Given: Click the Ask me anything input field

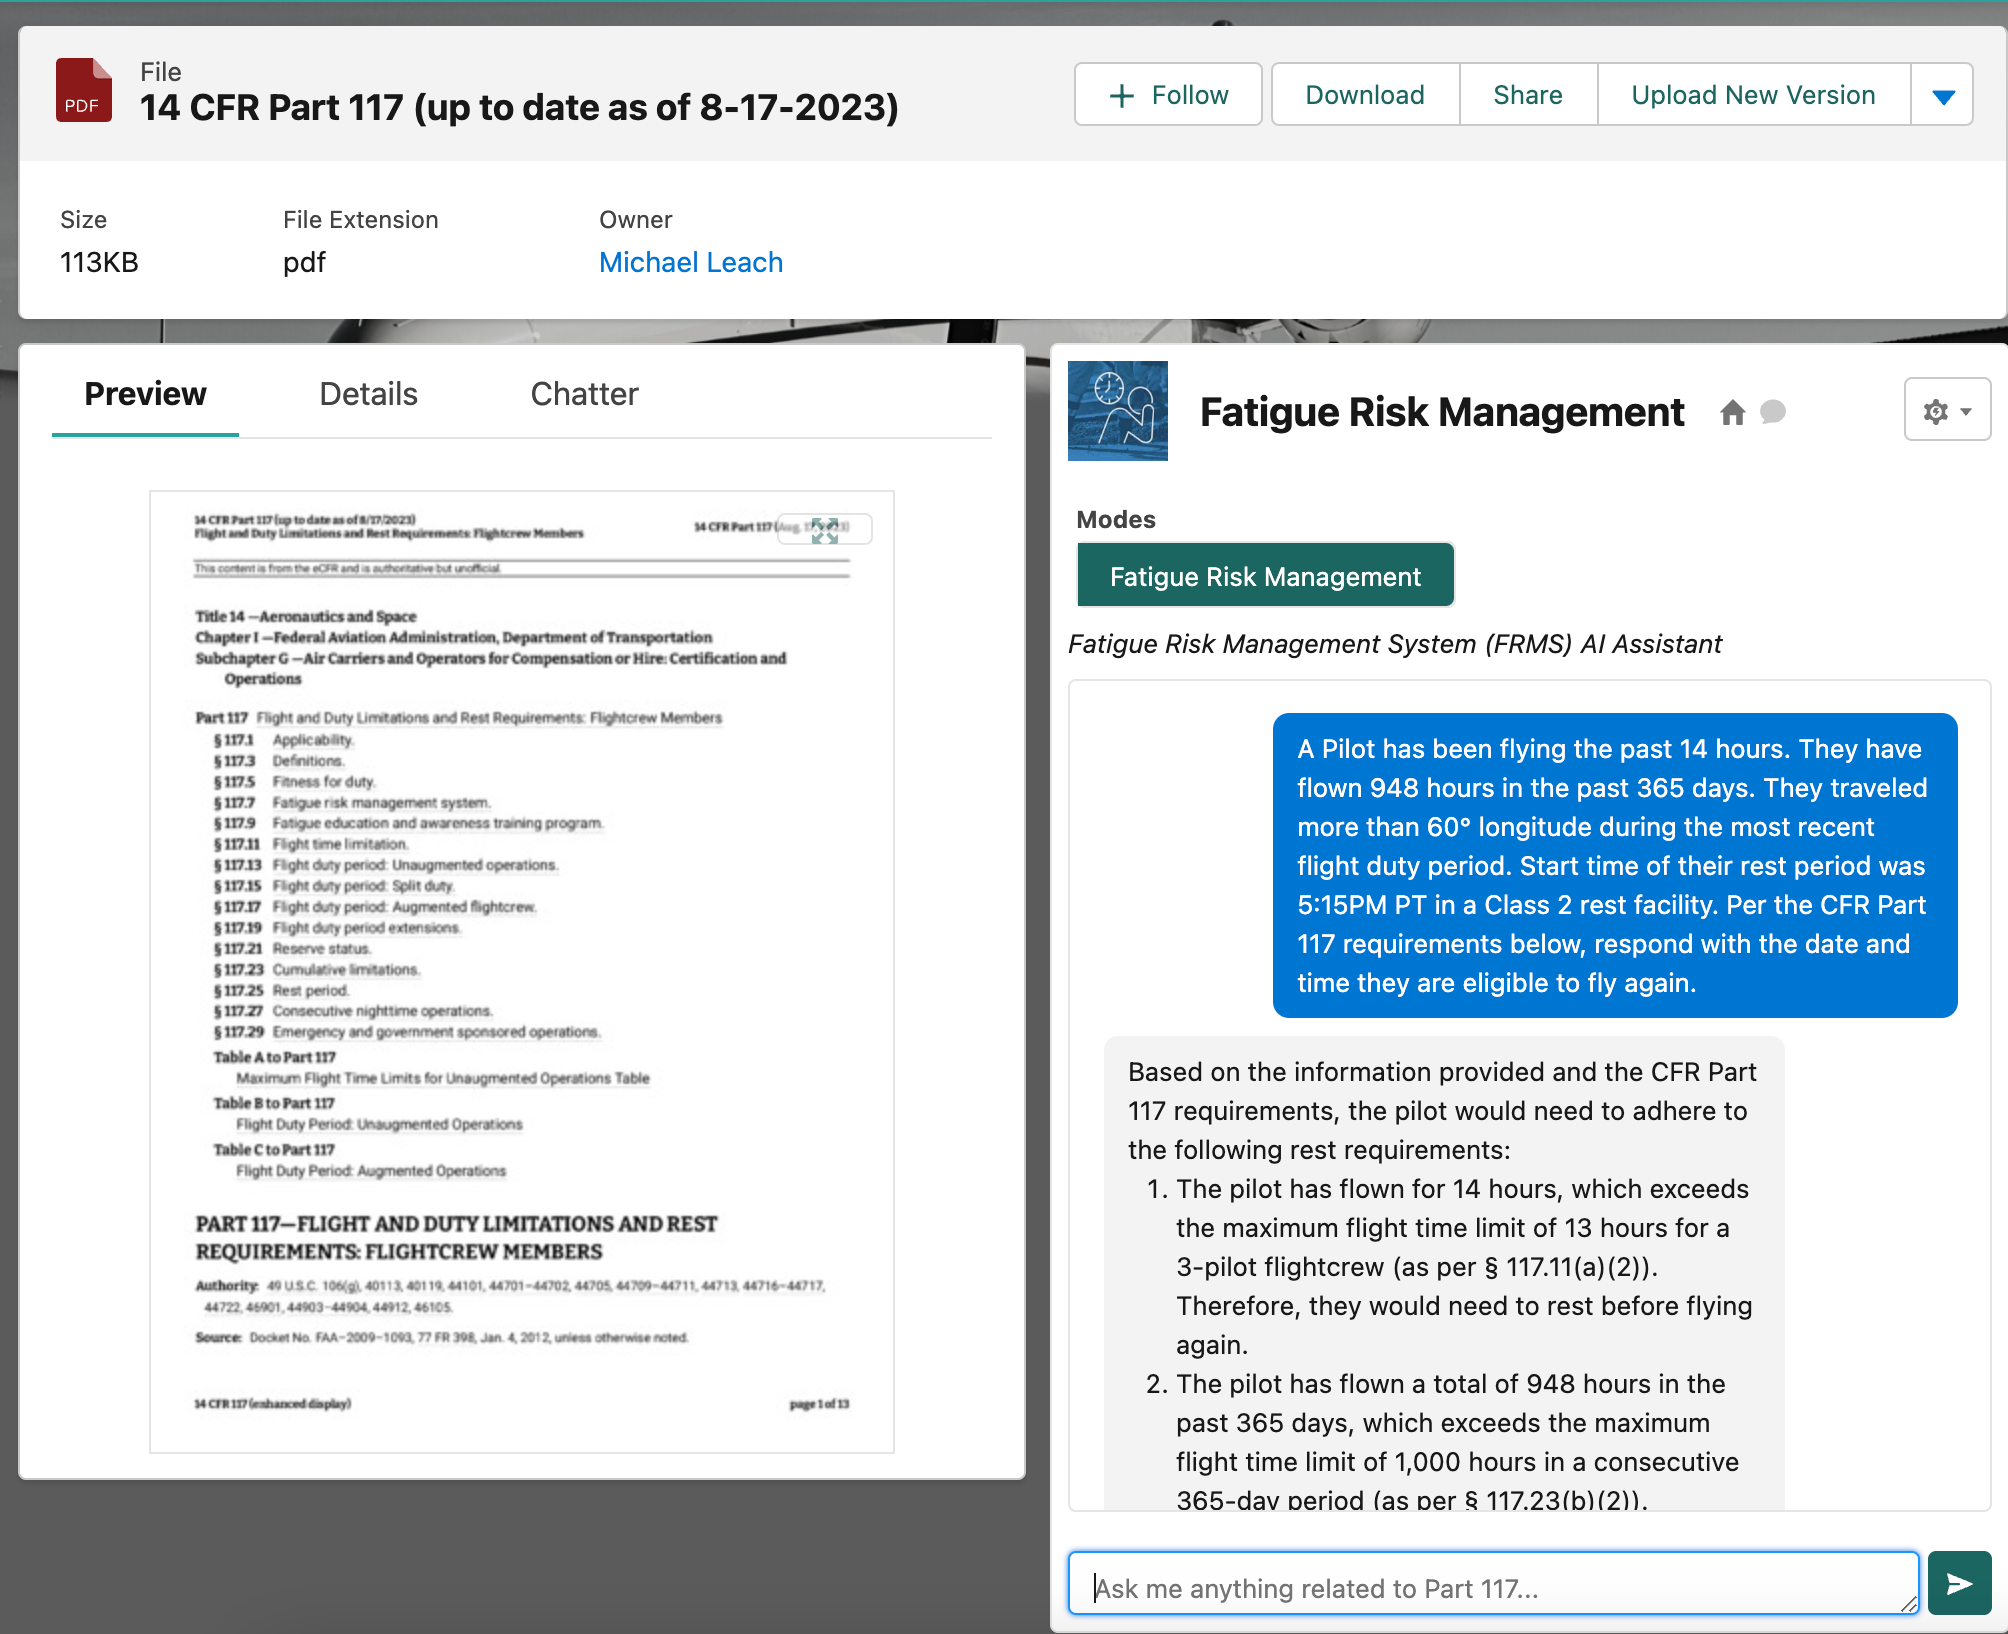Looking at the screenshot, I should click(1494, 1584).
